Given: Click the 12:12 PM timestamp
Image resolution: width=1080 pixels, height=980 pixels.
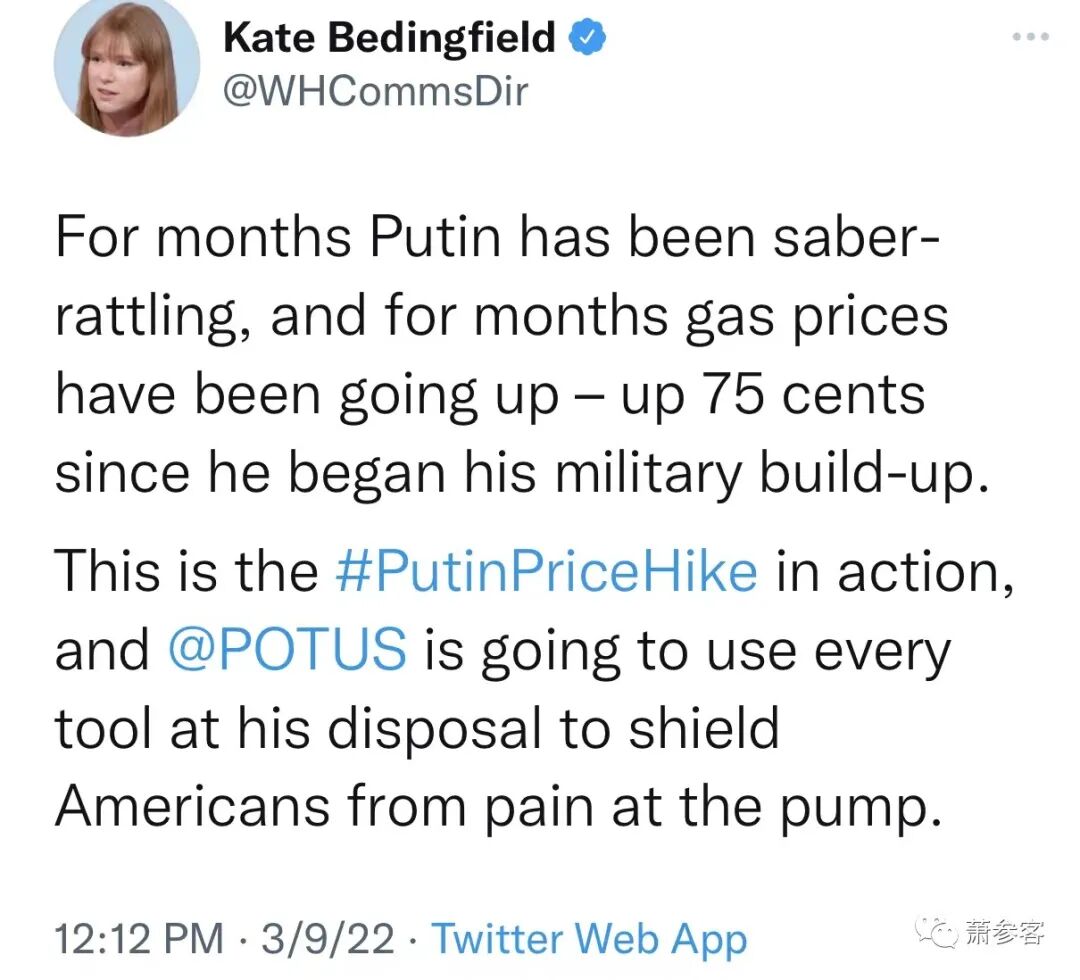Looking at the screenshot, I should point(139,938).
